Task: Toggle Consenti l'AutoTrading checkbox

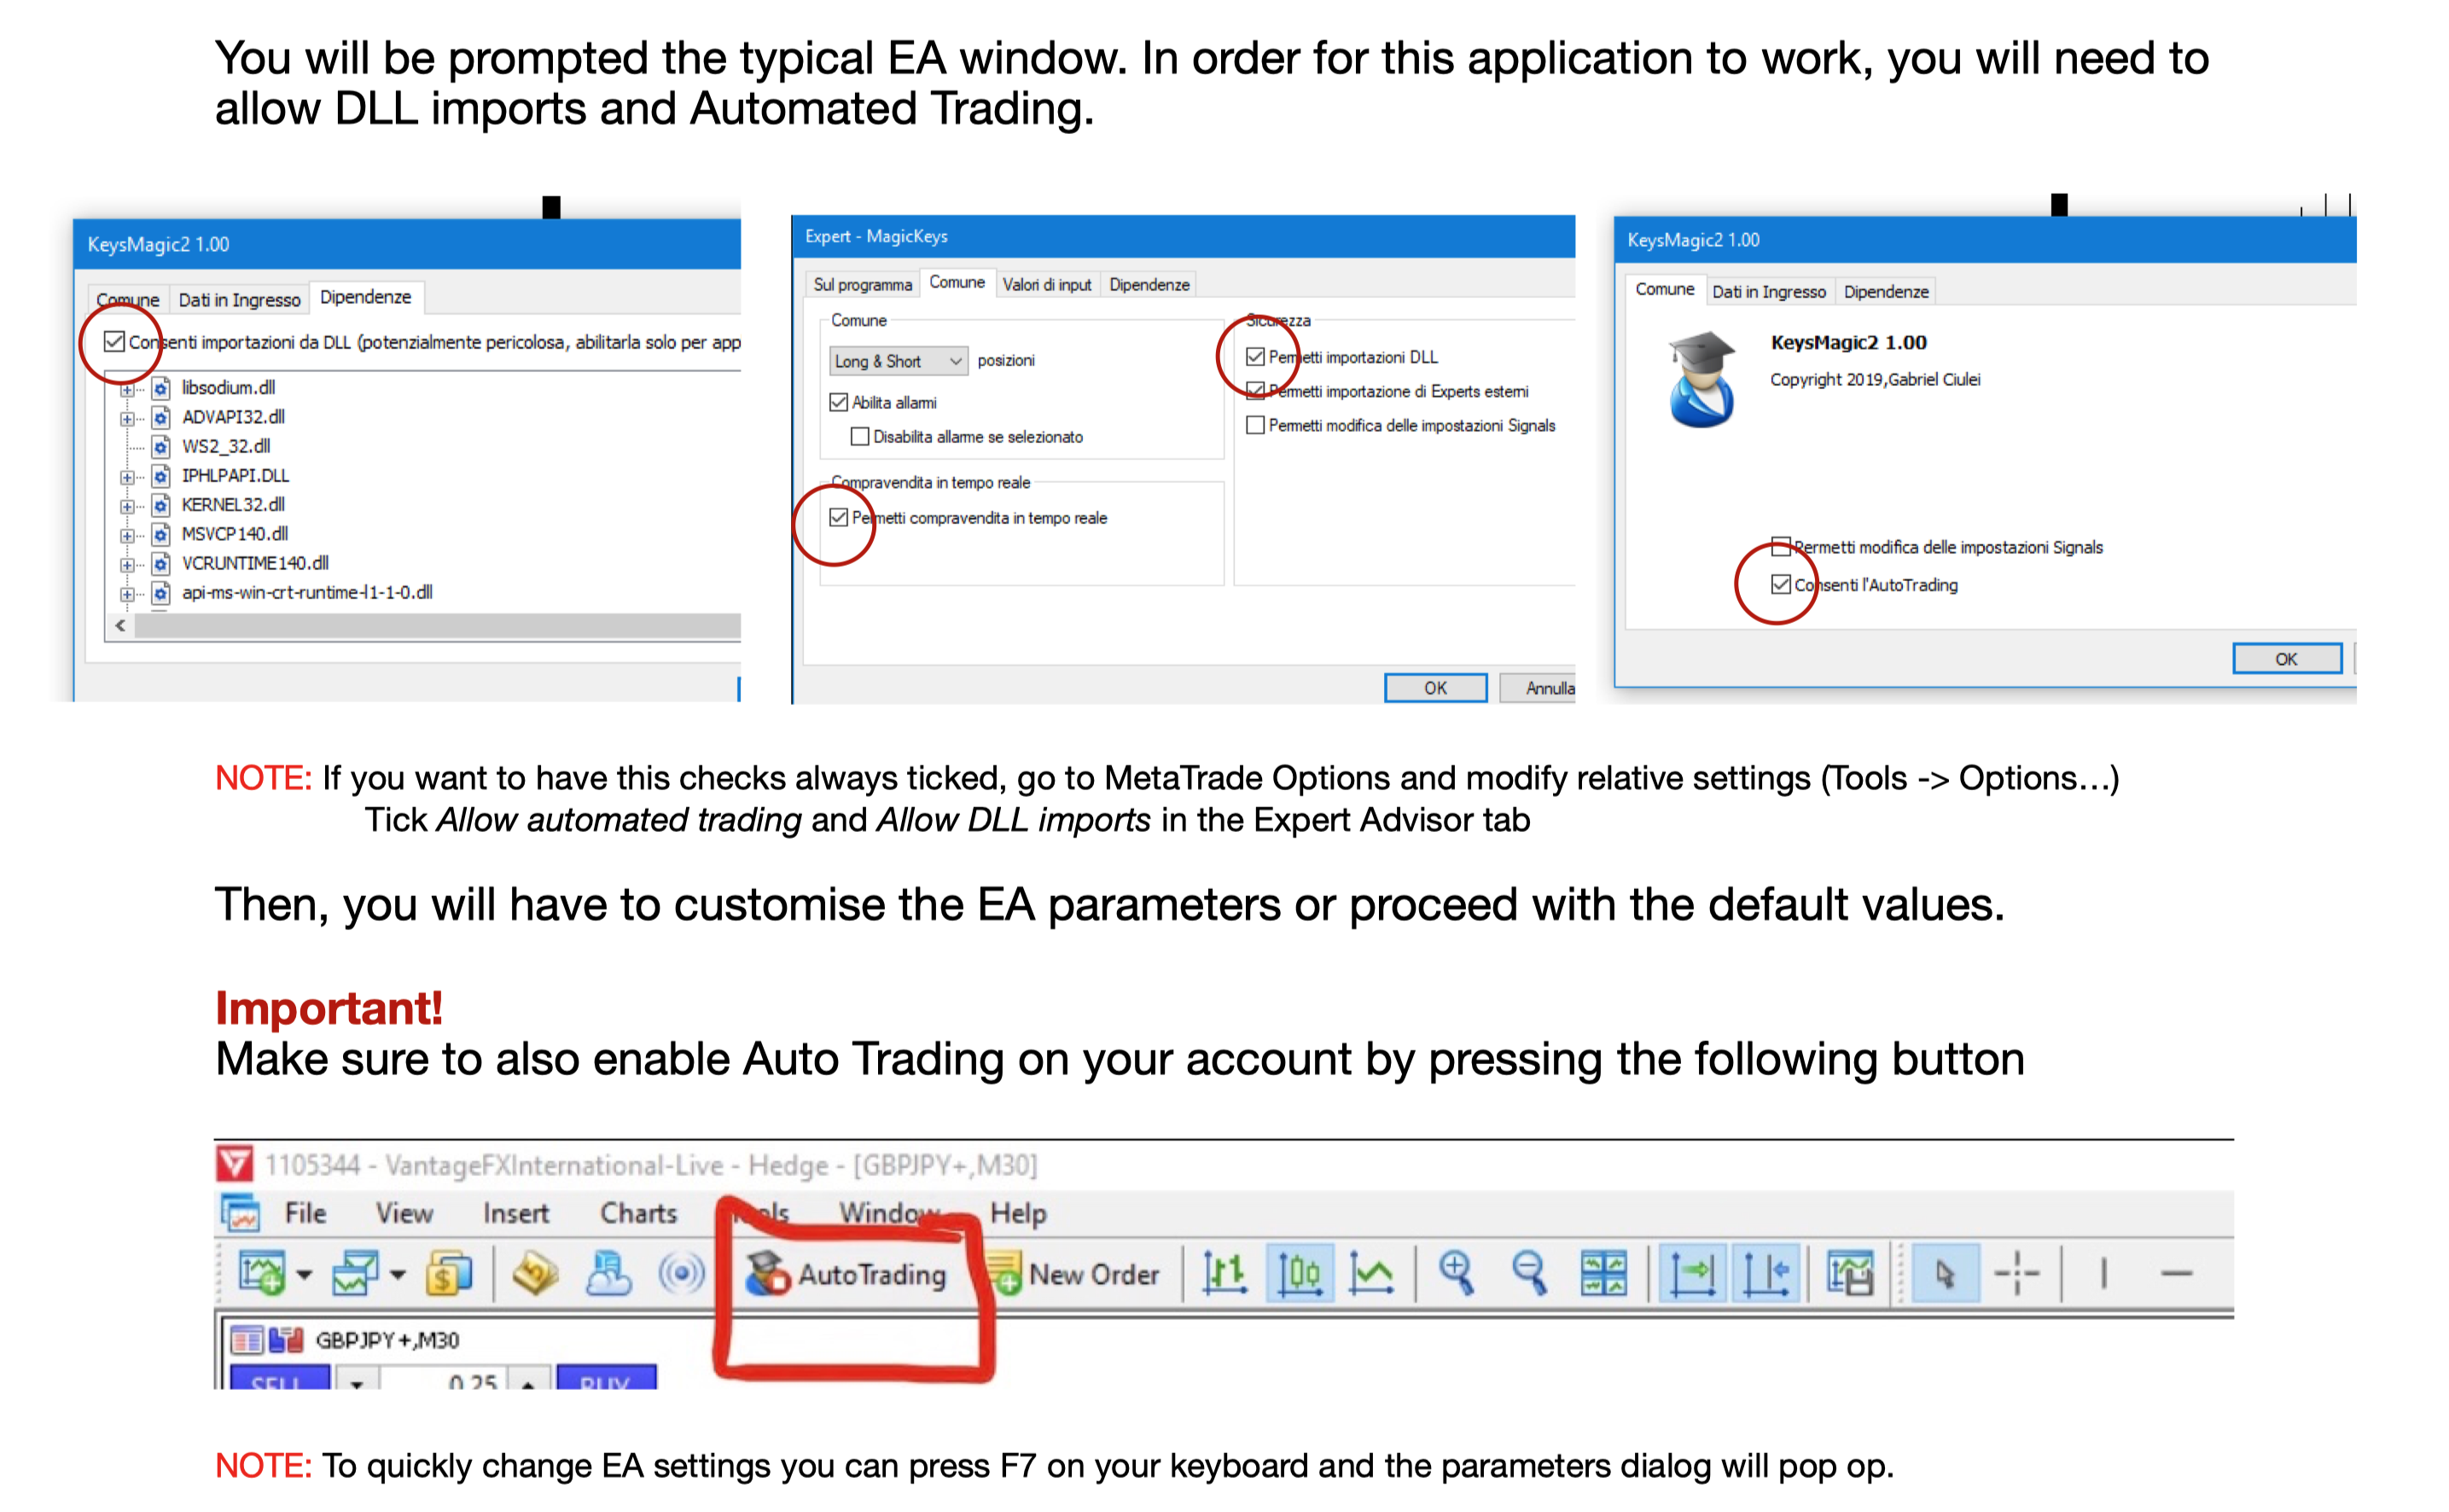Action: pyautogui.click(x=1780, y=584)
